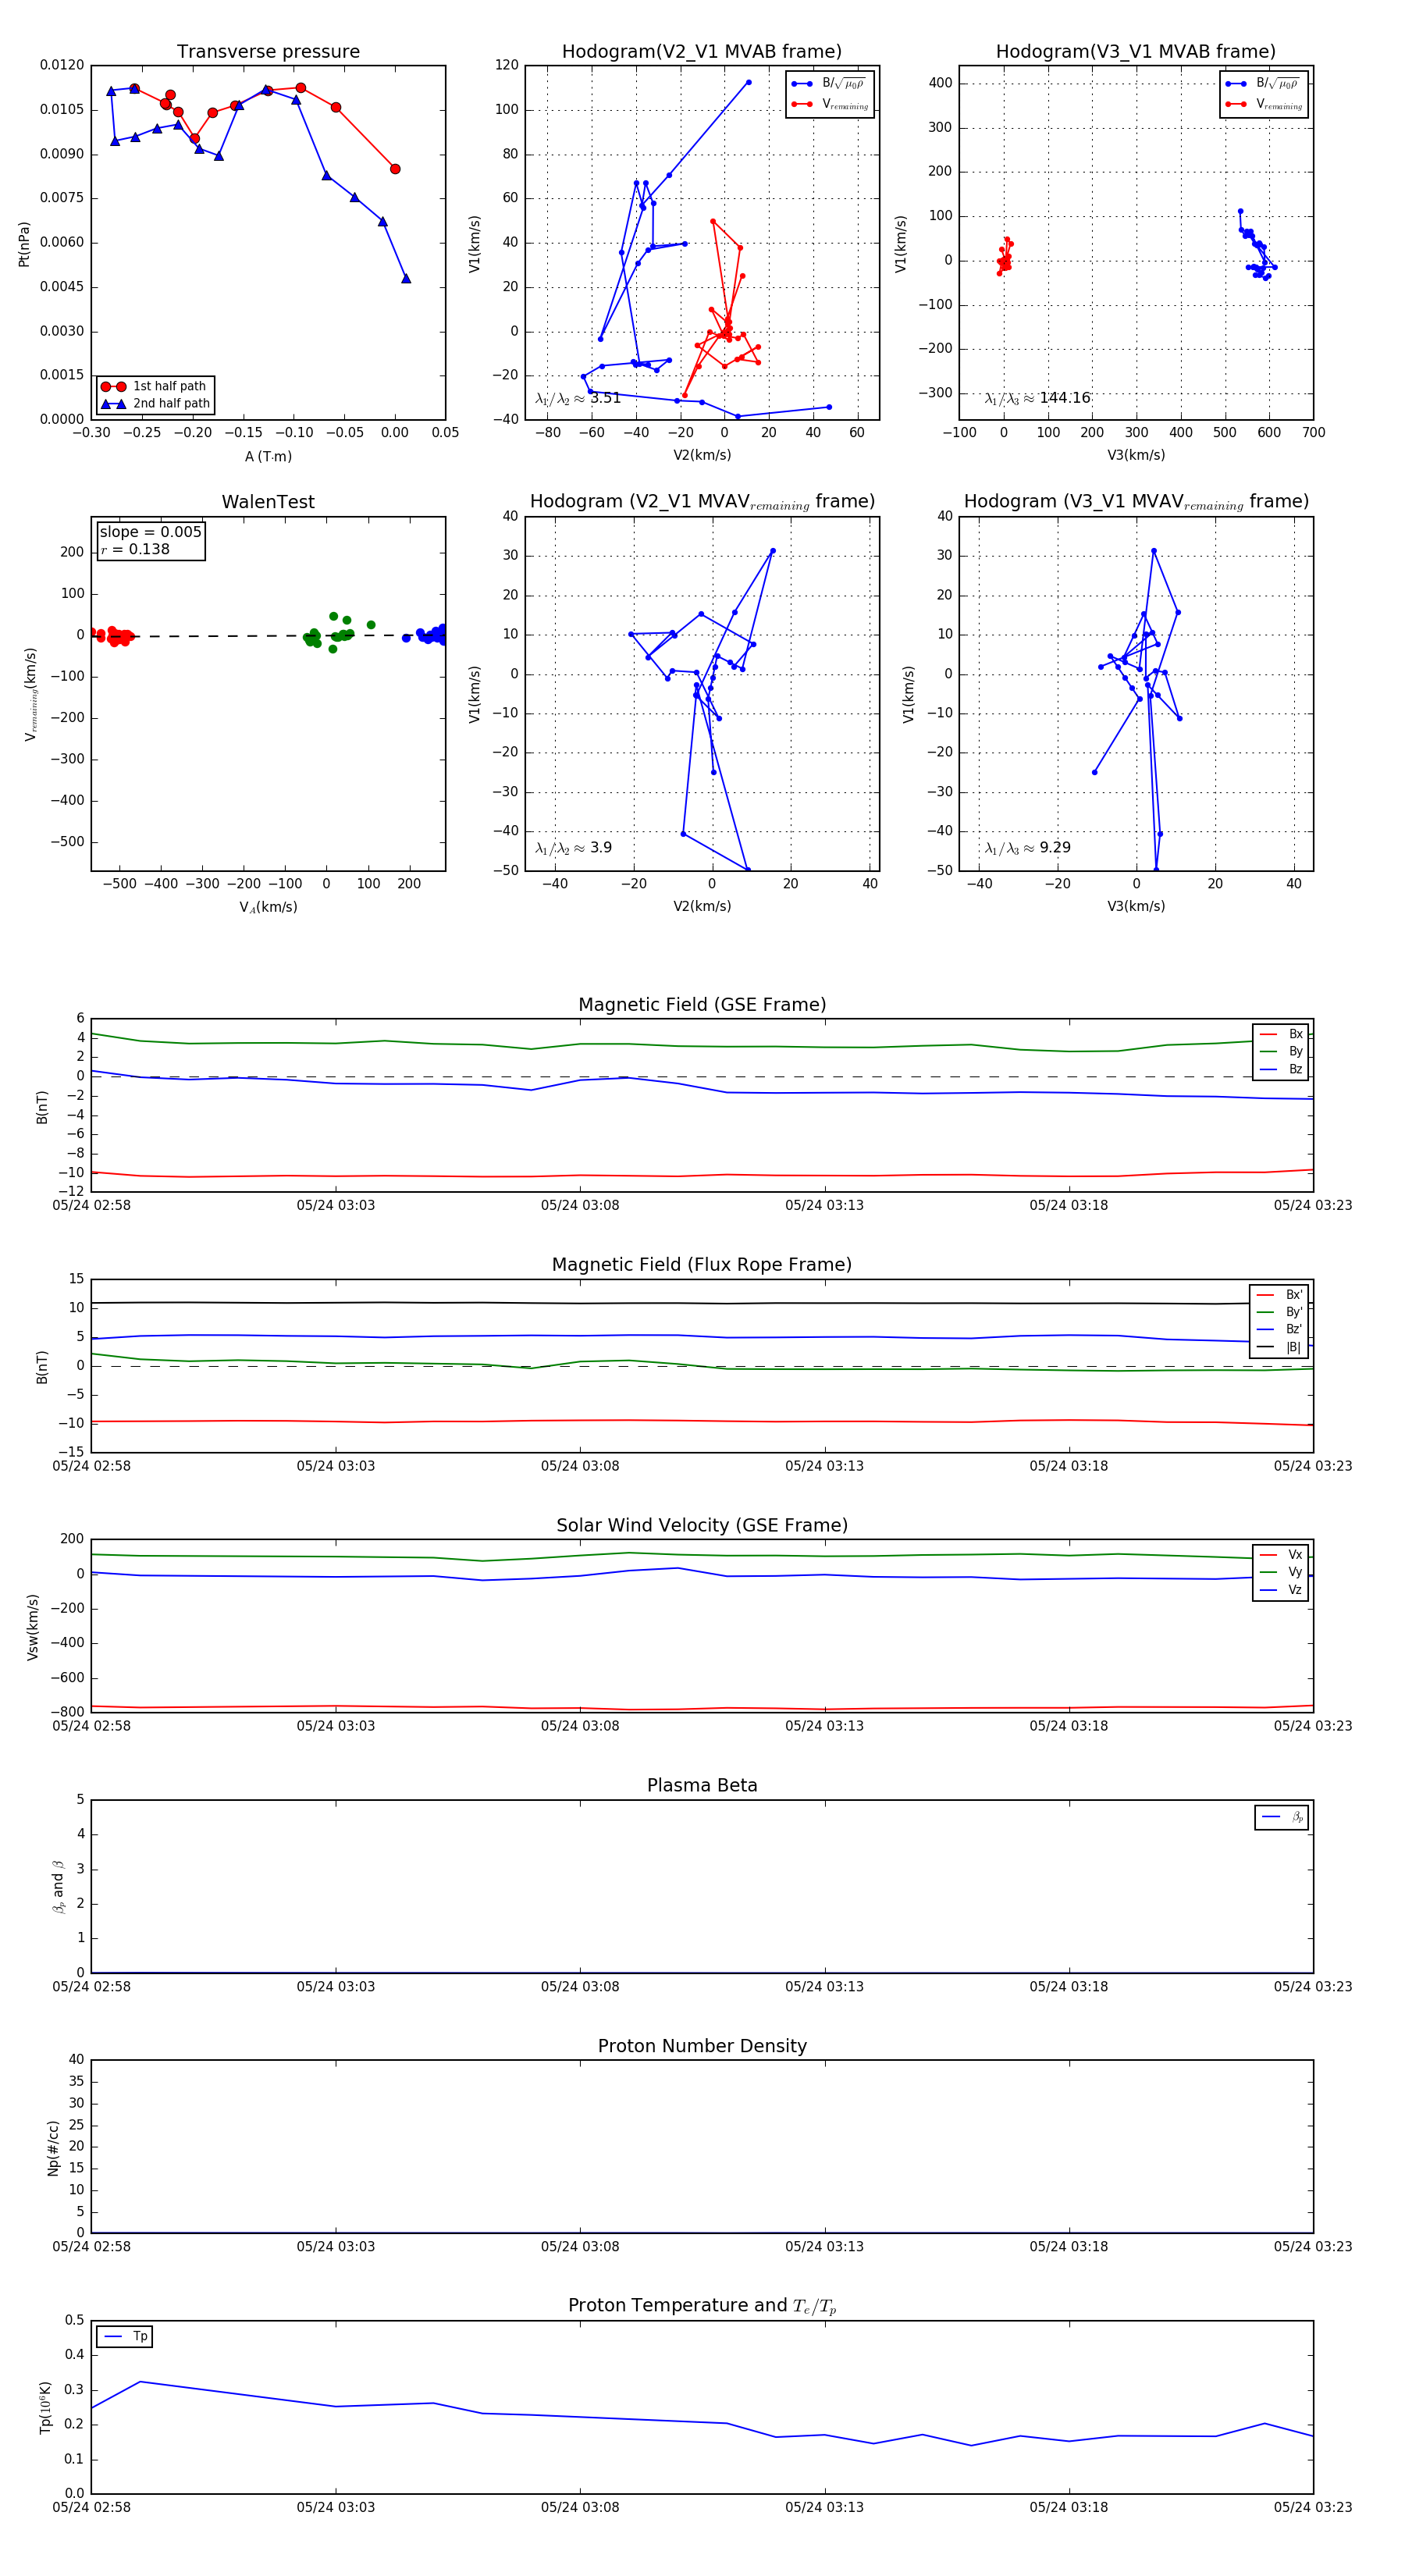Click the "Transverse pressure" plot title

268,52
